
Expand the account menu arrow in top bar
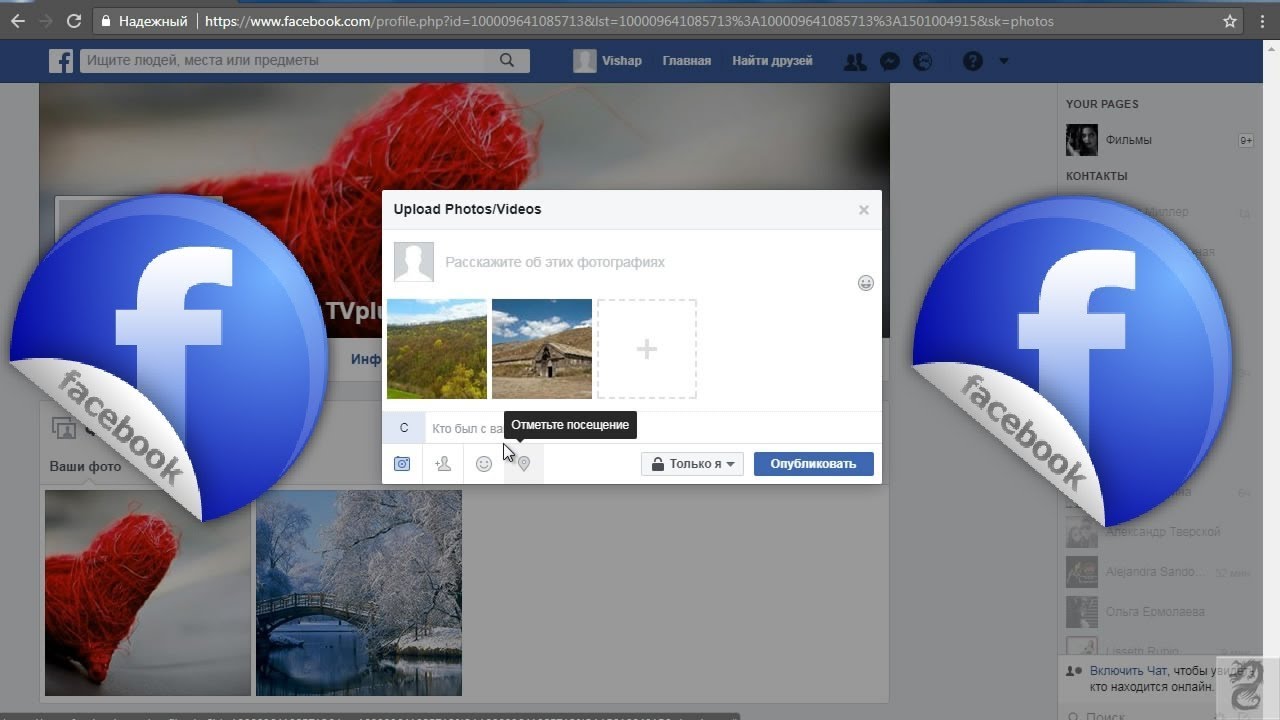[1004, 61]
